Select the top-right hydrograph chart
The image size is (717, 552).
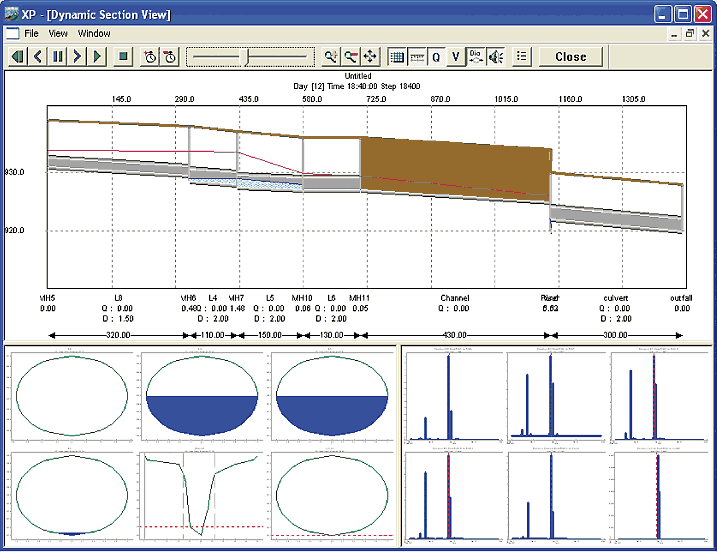tap(659, 396)
